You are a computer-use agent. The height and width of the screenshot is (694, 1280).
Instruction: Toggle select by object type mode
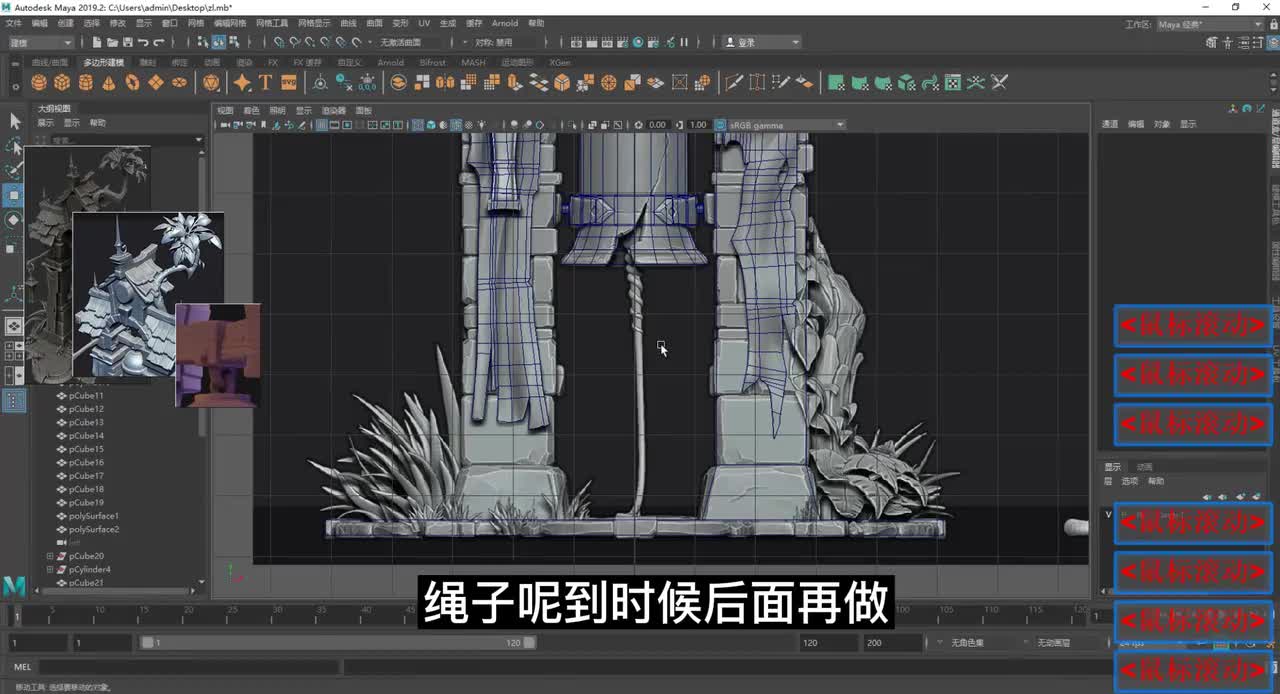tap(218, 42)
